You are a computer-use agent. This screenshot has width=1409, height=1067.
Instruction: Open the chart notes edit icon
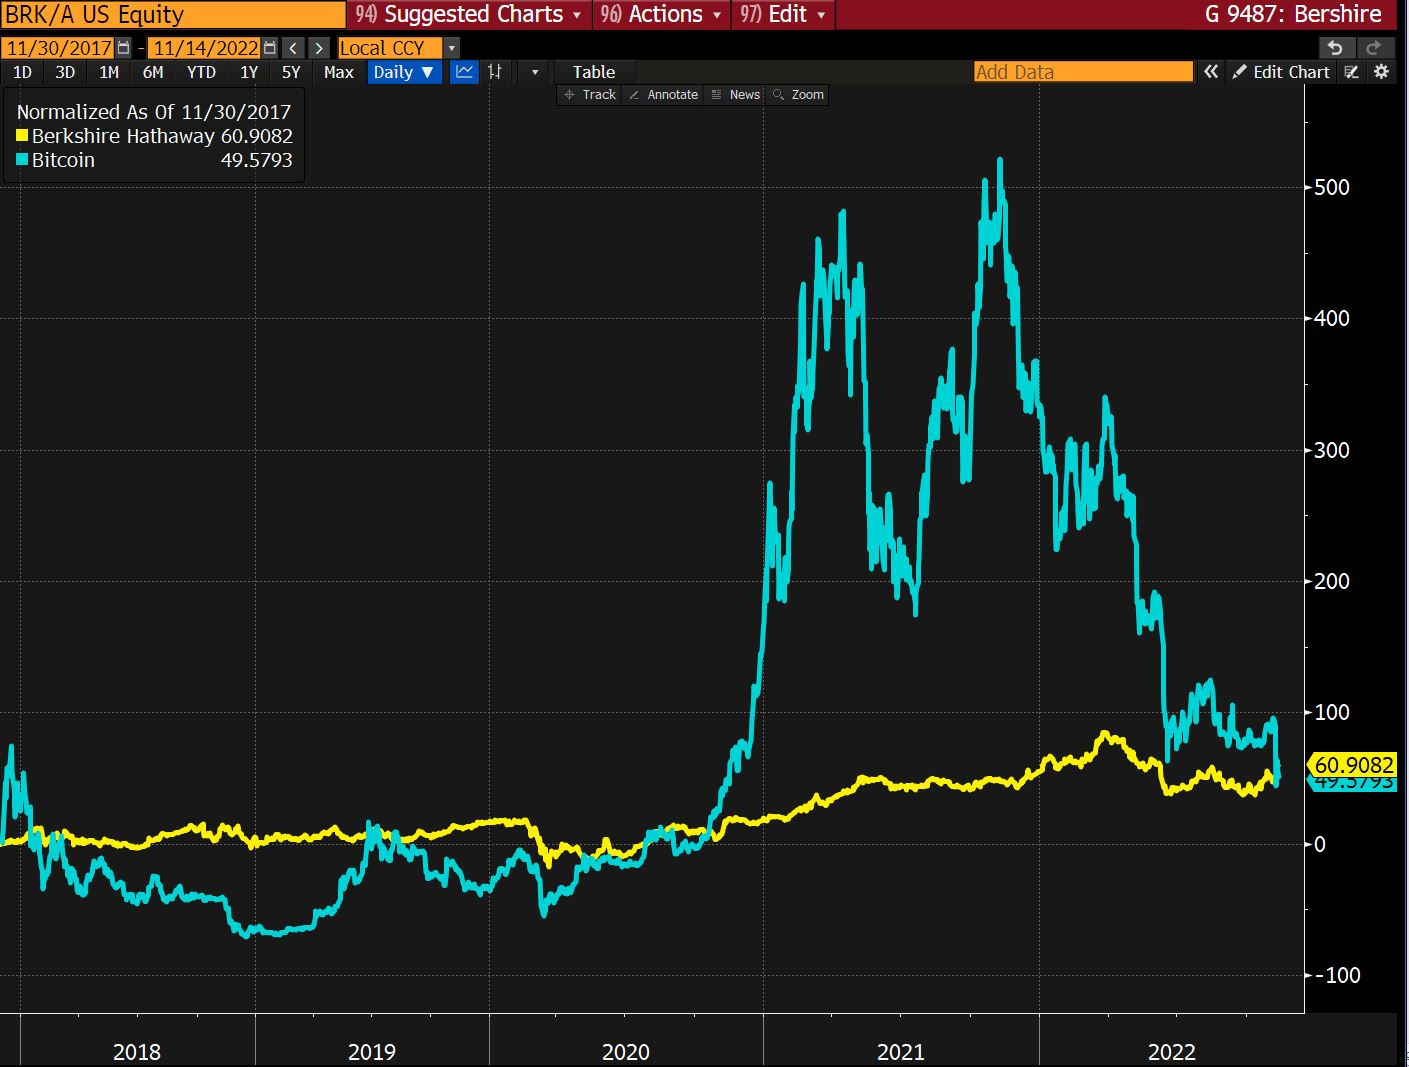coord(1352,72)
